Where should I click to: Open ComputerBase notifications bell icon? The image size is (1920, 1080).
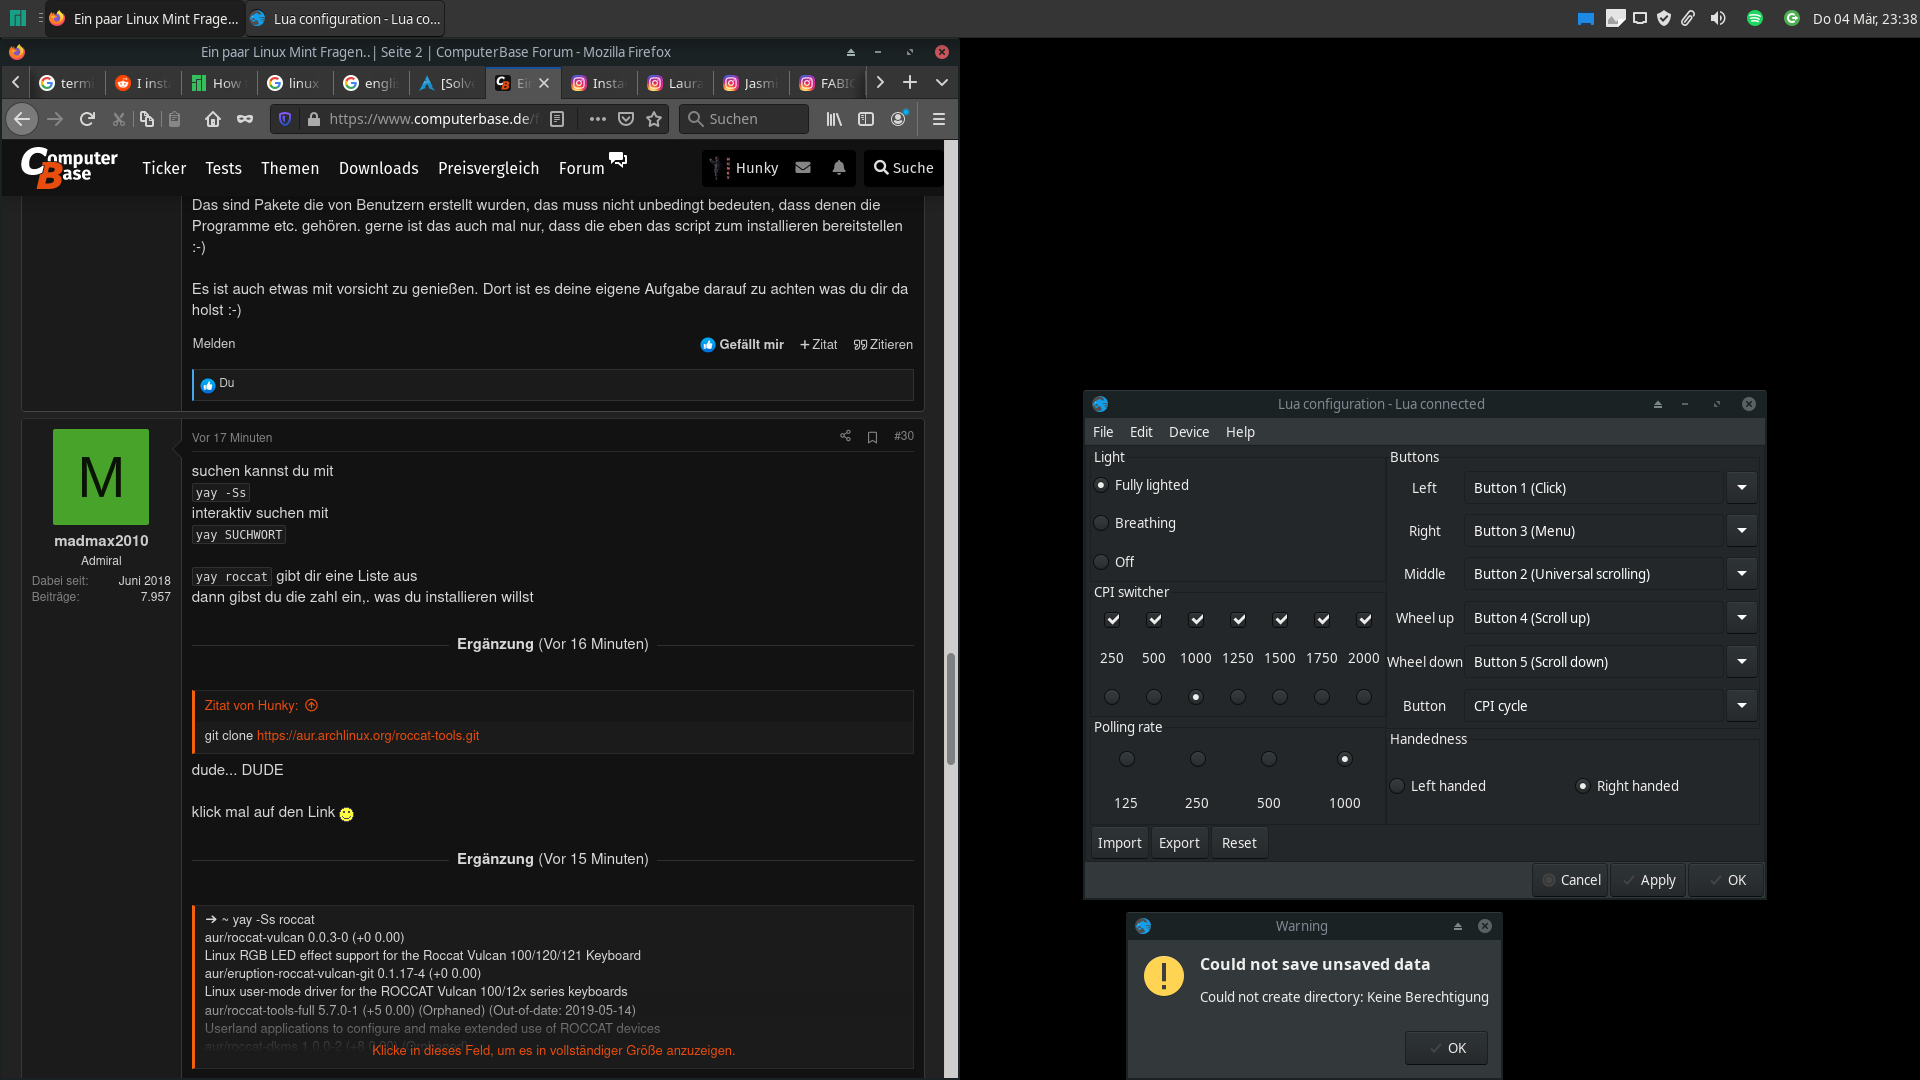[839, 168]
